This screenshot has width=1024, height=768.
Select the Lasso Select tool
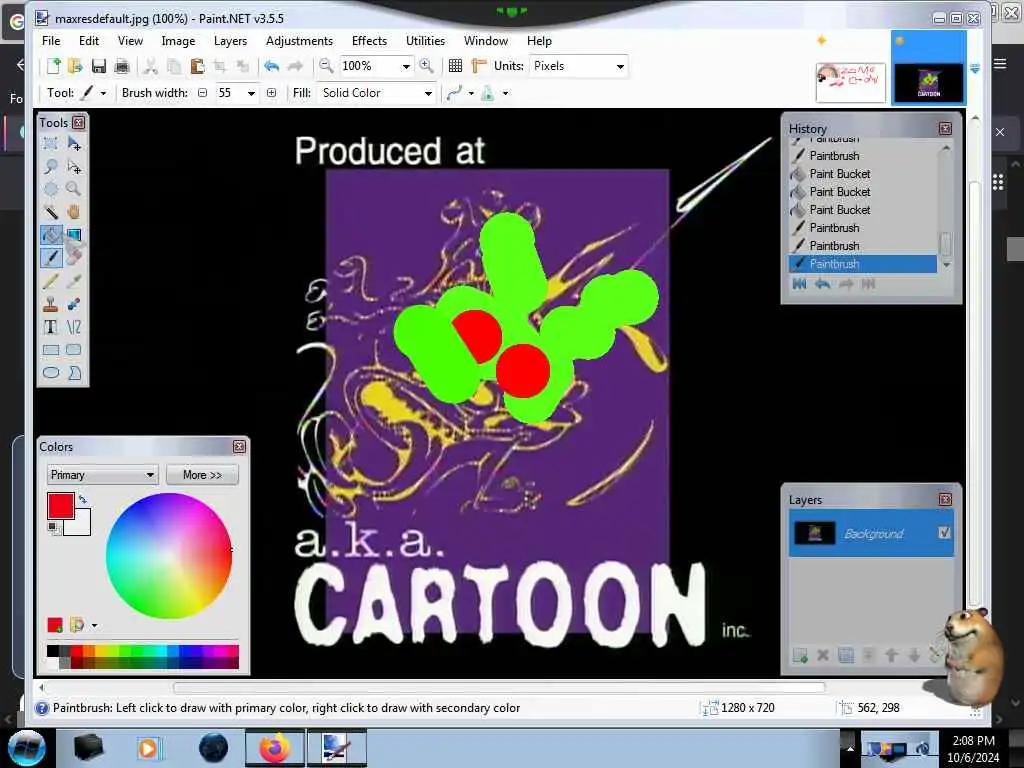click(50, 166)
